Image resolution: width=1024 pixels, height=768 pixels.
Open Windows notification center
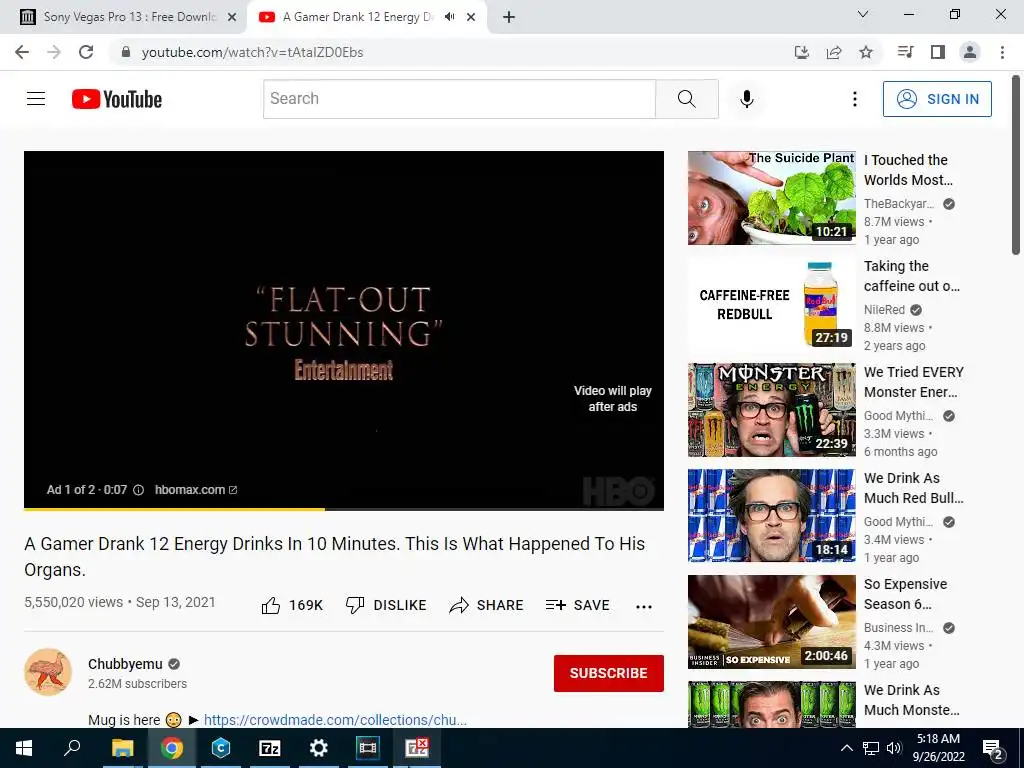(x=993, y=749)
